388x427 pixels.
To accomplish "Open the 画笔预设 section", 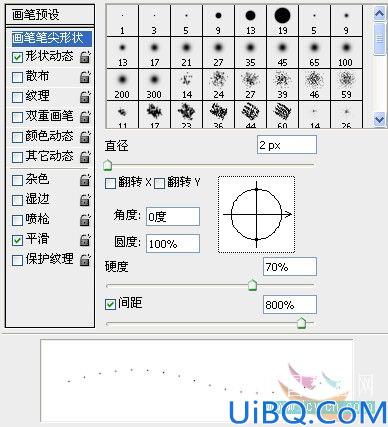I will coord(50,15).
